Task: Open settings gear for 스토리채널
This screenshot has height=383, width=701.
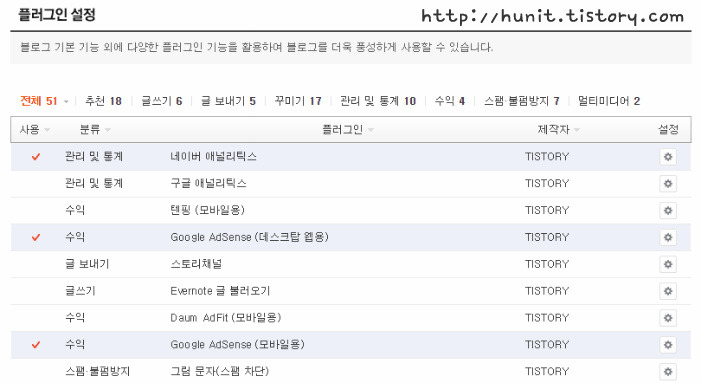Action: pyautogui.click(x=668, y=264)
